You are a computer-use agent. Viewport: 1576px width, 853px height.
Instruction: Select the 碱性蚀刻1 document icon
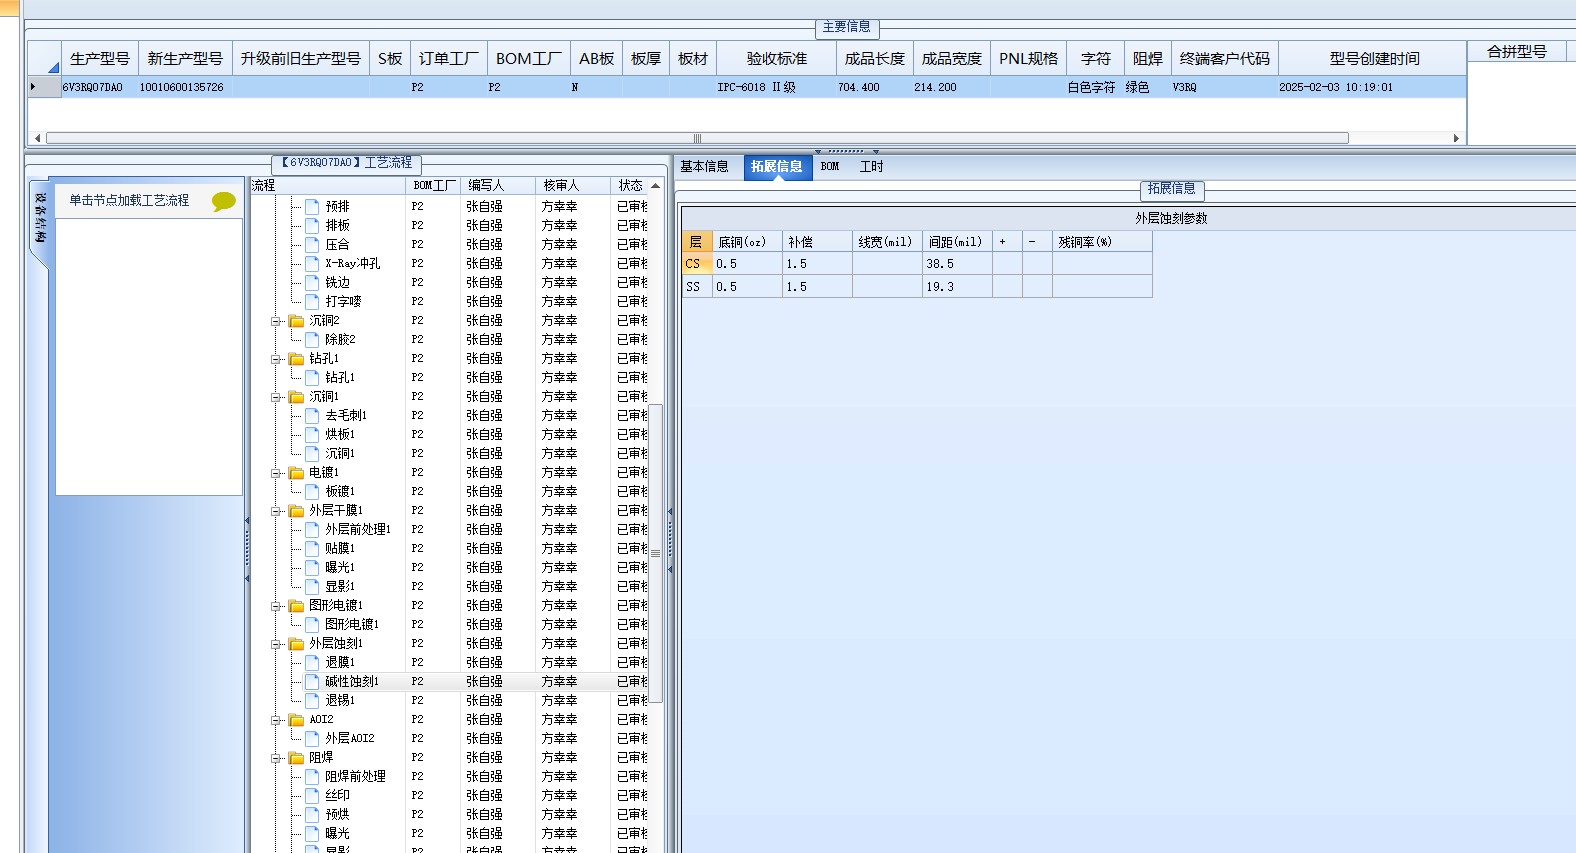click(x=312, y=681)
